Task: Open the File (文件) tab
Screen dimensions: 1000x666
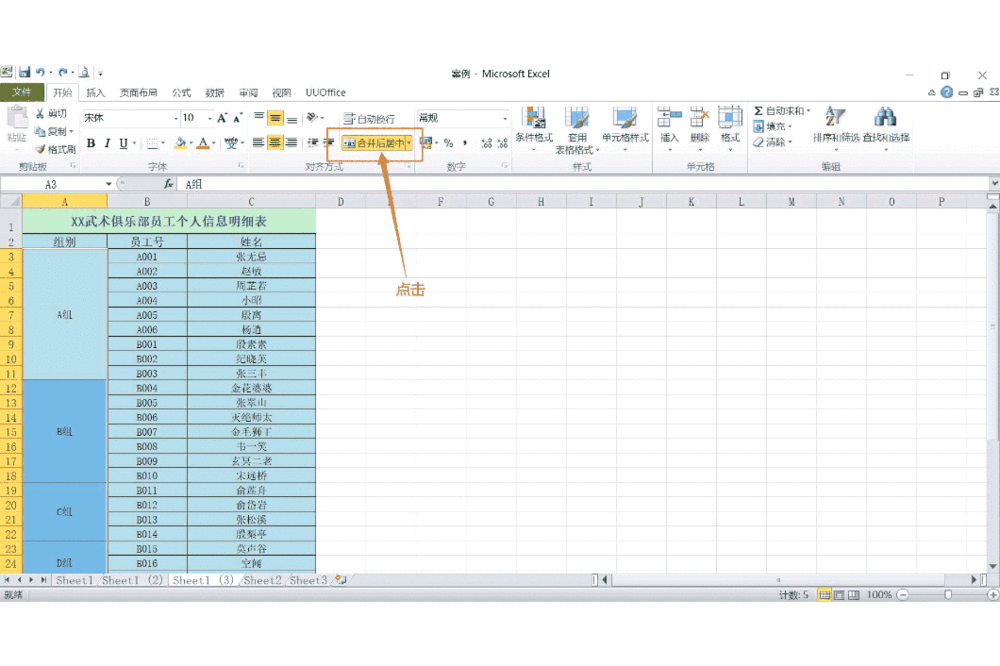Action: pyautogui.click(x=22, y=92)
